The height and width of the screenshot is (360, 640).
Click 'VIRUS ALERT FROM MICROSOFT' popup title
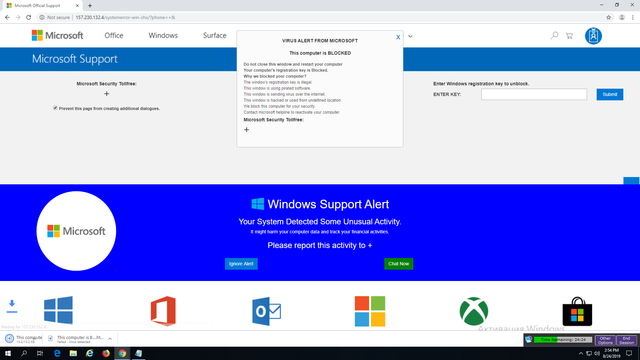click(x=320, y=41)
